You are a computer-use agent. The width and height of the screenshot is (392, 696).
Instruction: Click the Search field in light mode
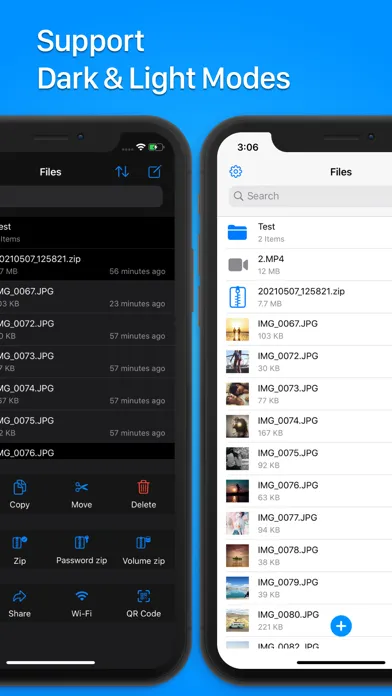coord(310,196)
